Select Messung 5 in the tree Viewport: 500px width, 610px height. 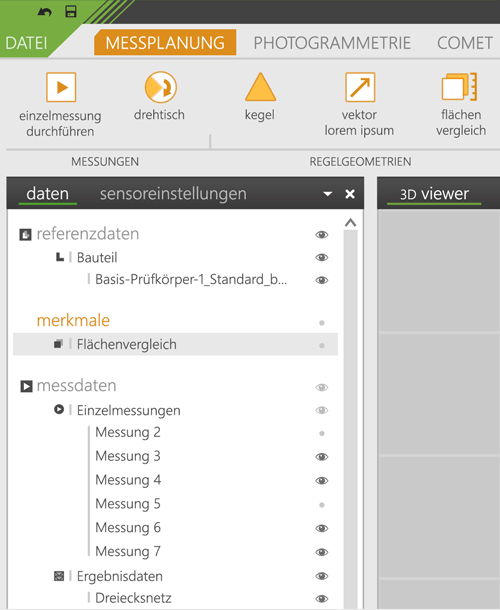pos(128,504)
